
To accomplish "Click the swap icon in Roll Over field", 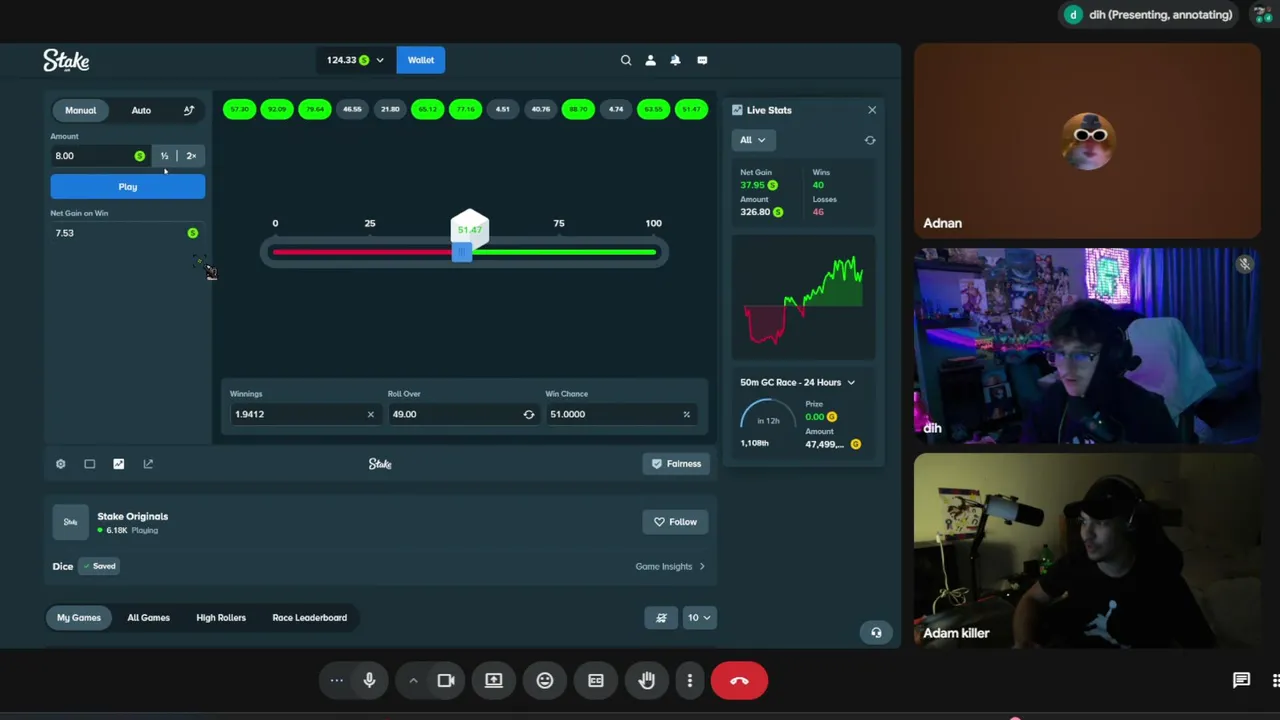I will [x=529, y=414].
